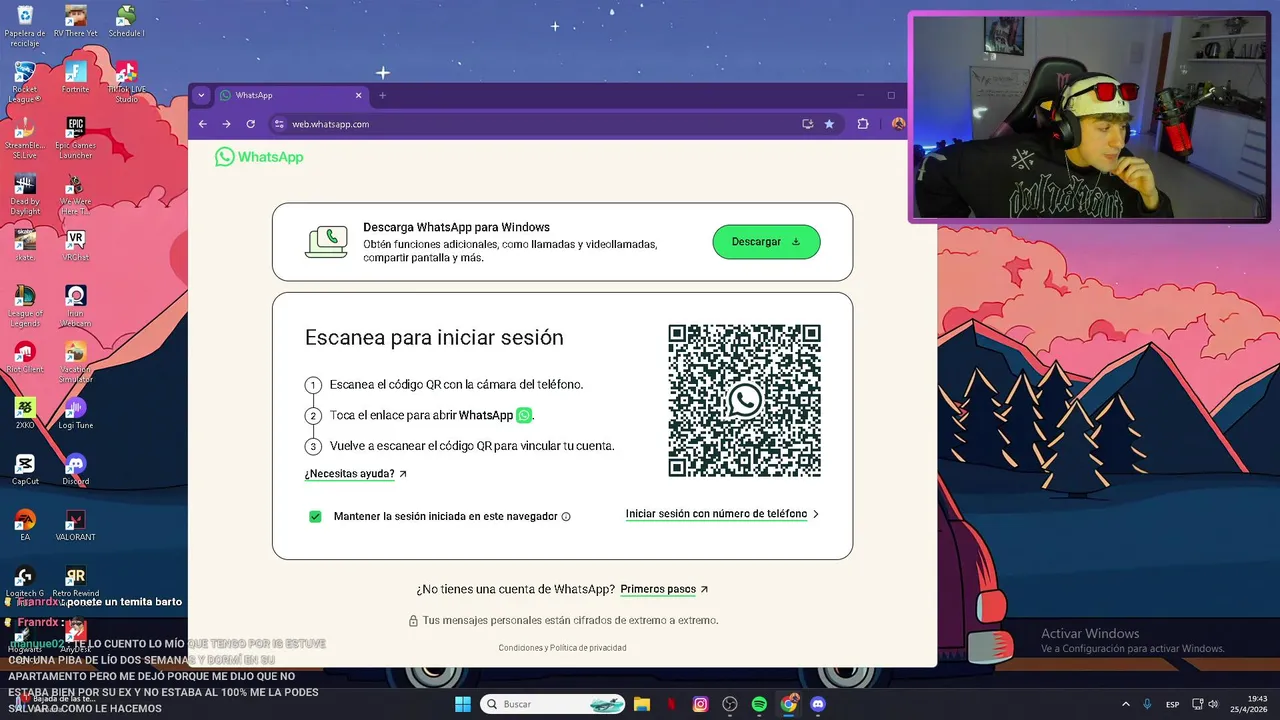Go forward in Chrome

(226, 124)
